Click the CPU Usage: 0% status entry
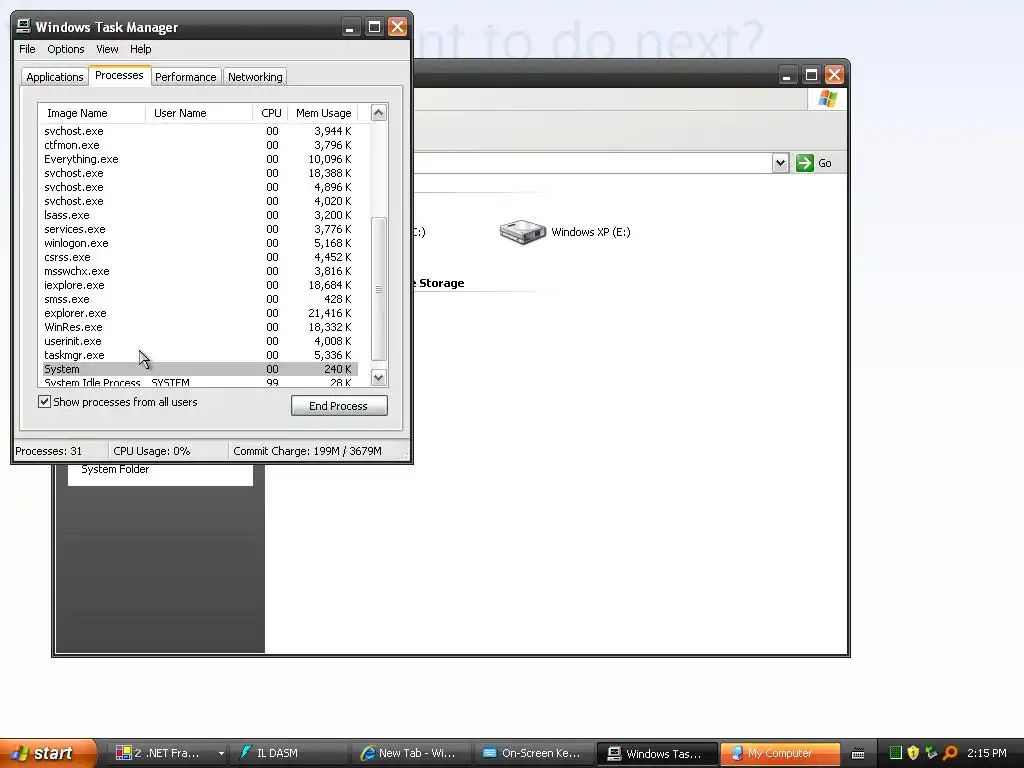The width and height of the screenshot is (1024, 768). 168,451
